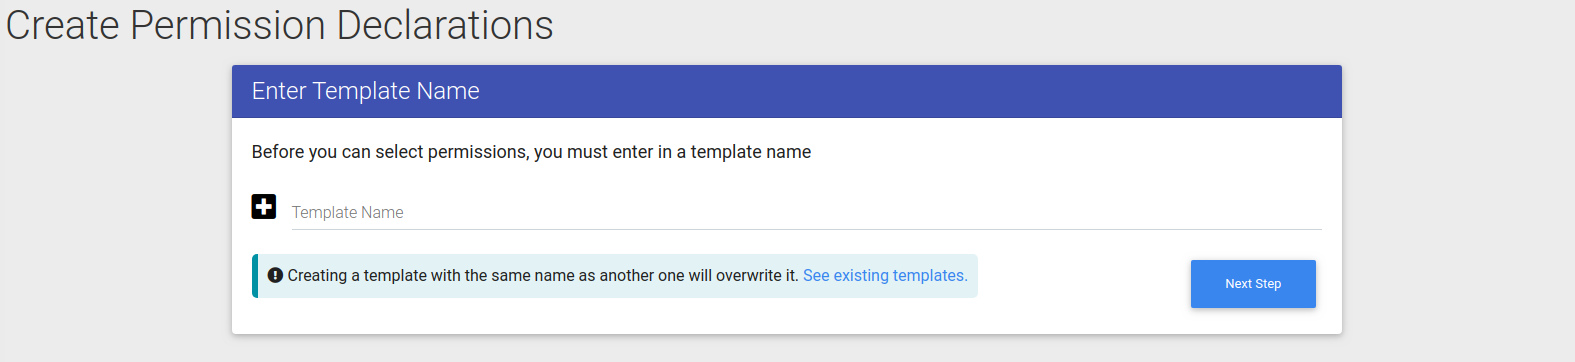Select the overwrite warning alert box
Image resolution: width=1575 pixels, height=362 pixels.
click(615, 276)
